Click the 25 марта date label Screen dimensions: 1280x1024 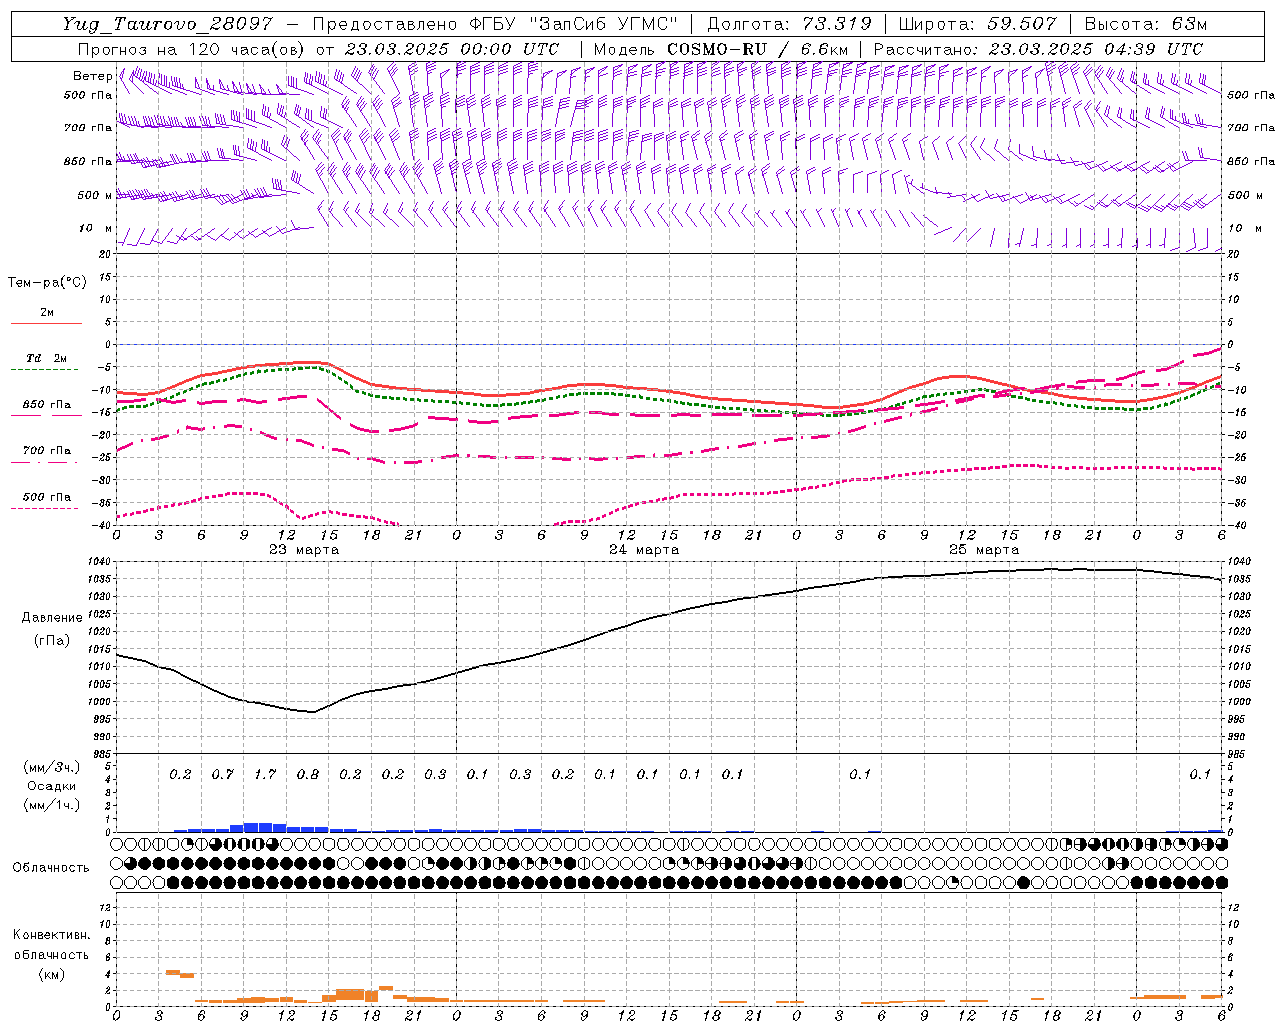tap(984, 550)
